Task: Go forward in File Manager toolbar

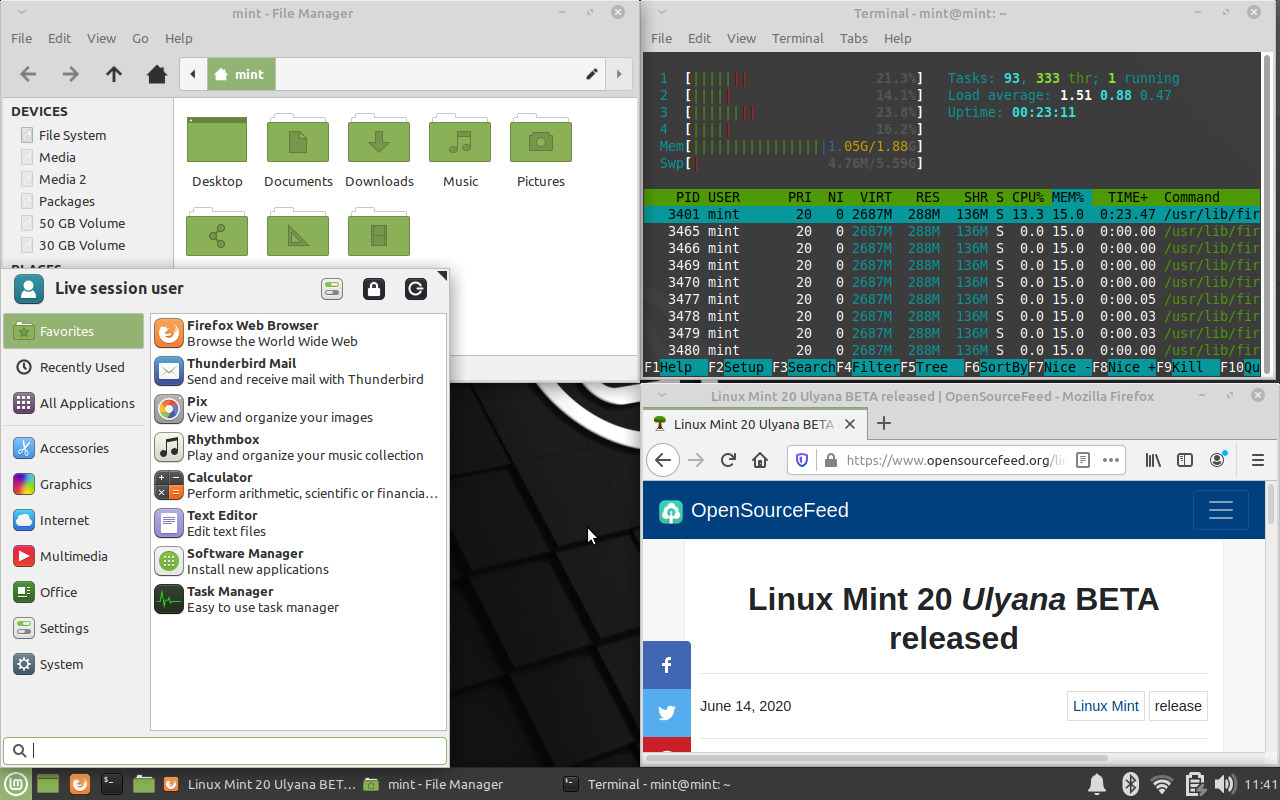Action: (x=70, y=74)
